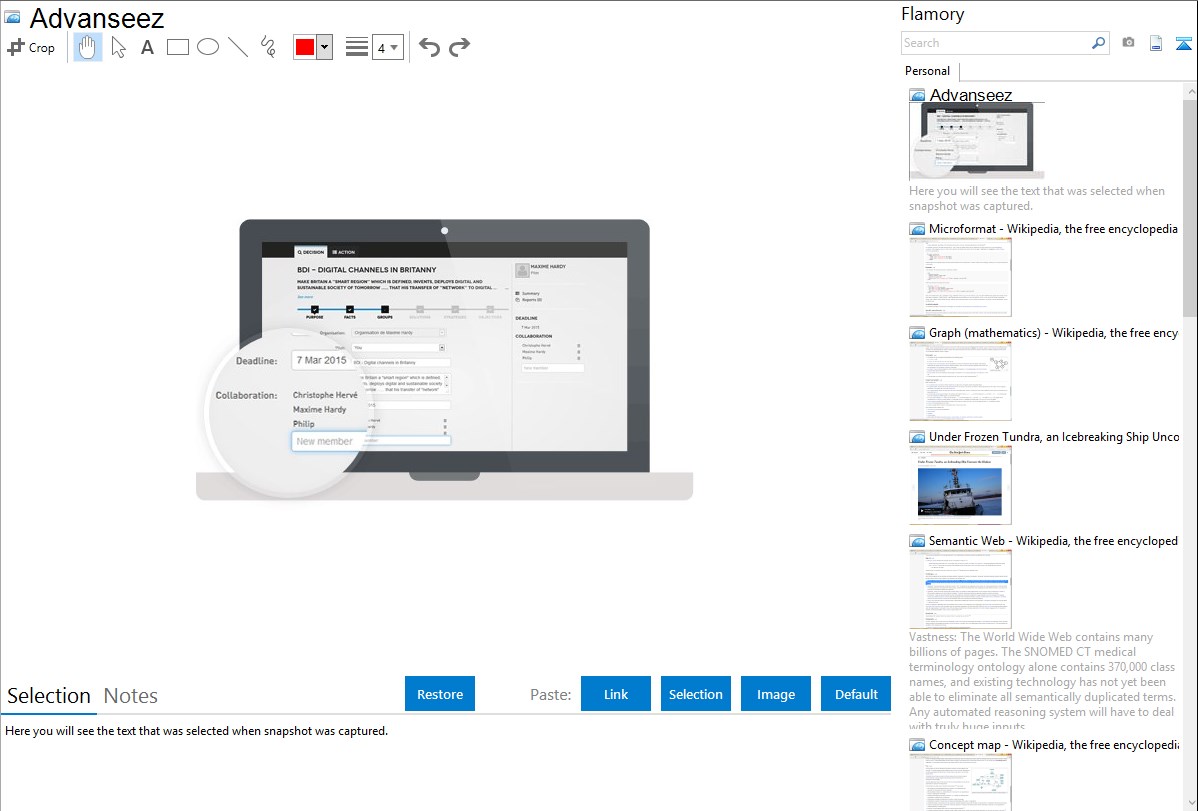The height and width of the screenshot is (811, 1198).
Task: Open the Semantic Web snapshot thumbnail
Action: [960, 589]
